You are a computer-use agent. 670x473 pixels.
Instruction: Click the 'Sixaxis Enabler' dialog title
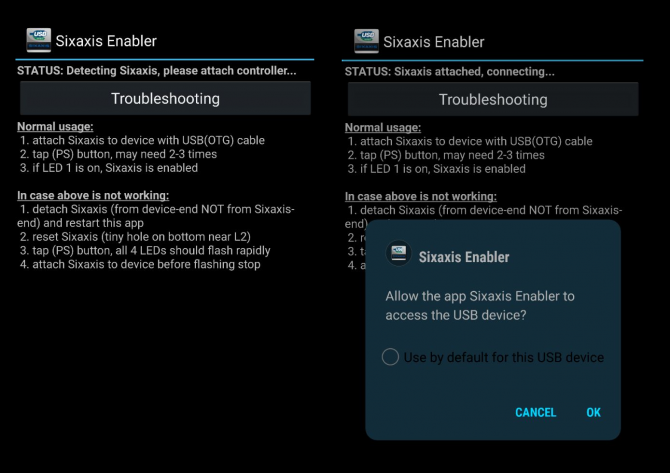point(464,257)
